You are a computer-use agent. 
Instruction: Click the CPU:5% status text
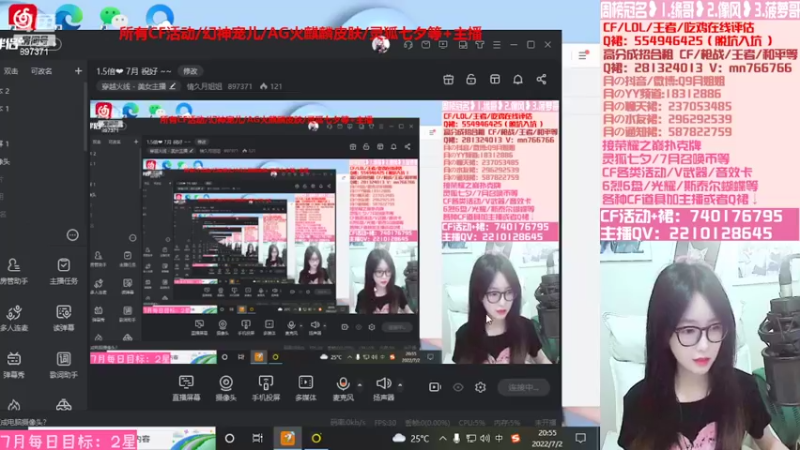471,422
